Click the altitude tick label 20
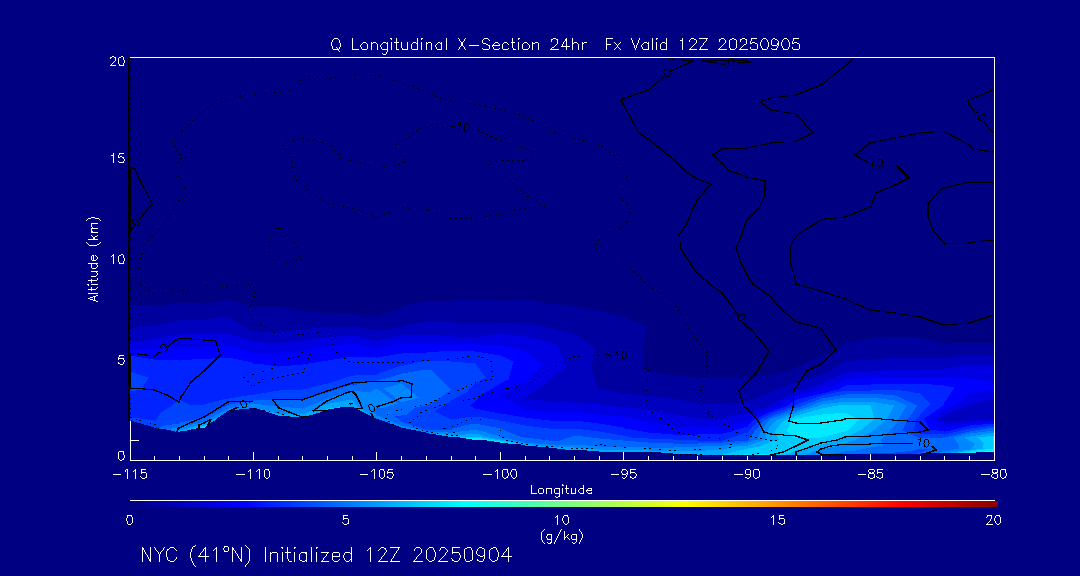Image resolution: width=1080 pixels, height=576 pixels. [117, 61]
